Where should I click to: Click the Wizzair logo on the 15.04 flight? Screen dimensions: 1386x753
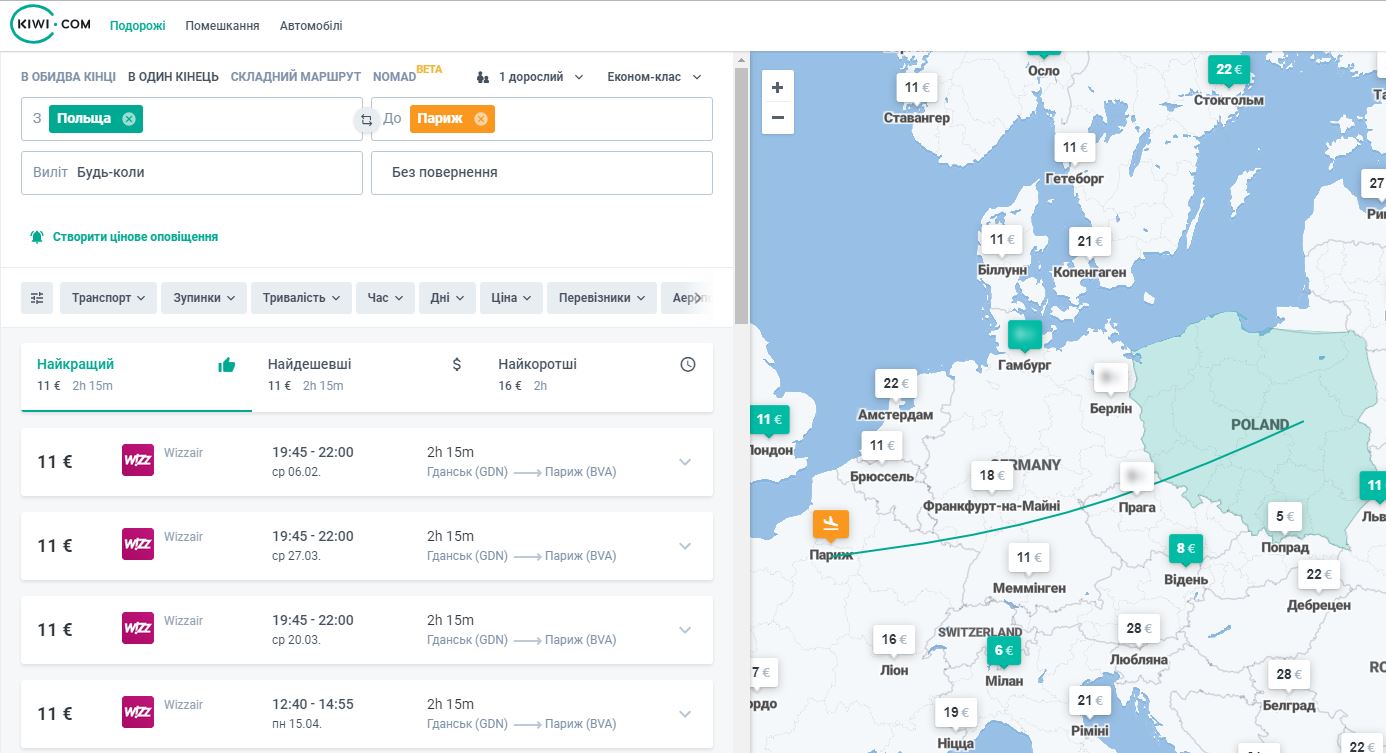click(x=138, y=712)
